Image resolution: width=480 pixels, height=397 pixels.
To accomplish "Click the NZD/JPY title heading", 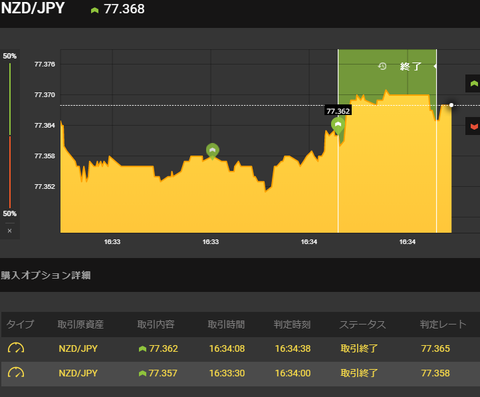I will click(x=33, y=8).
